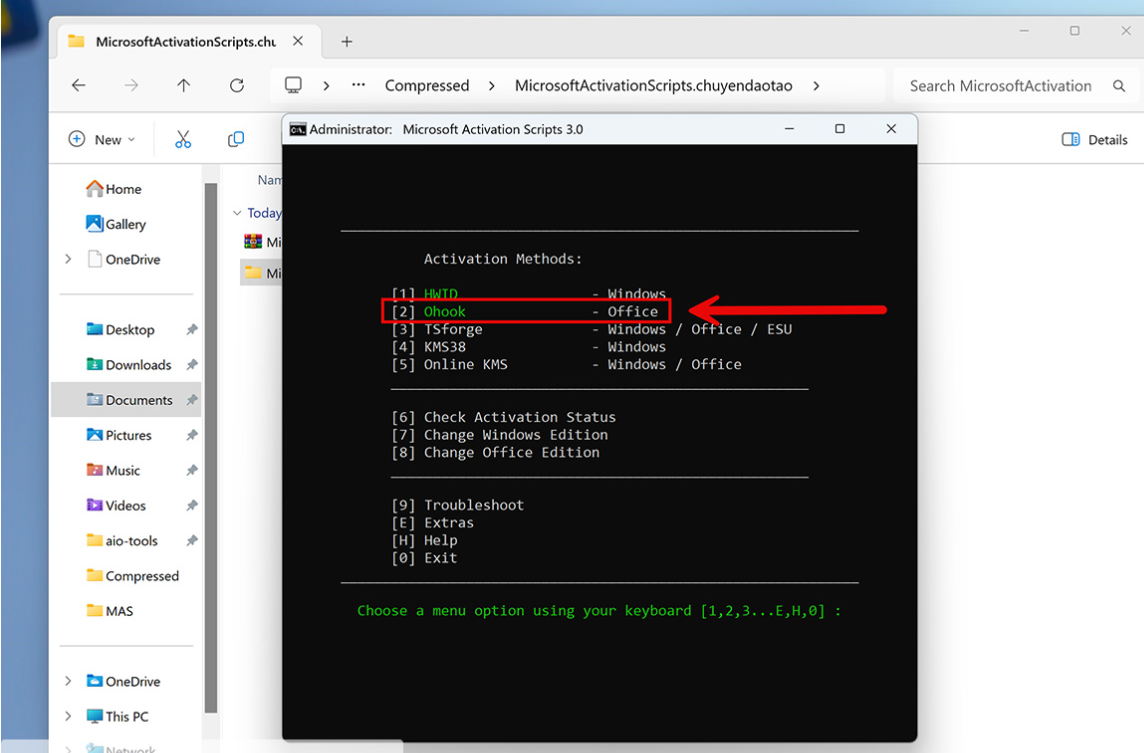Screen dimensions: 1144x753
Task: Click the Copy icon in toolbar
Action: point(236,140)
